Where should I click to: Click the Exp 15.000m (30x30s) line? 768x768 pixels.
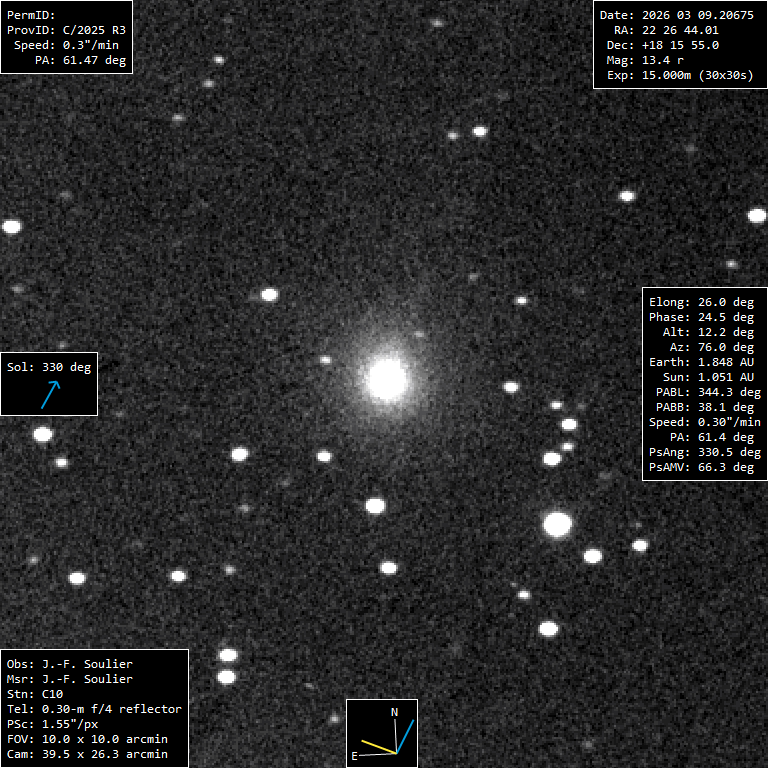[x=679, y=75]
